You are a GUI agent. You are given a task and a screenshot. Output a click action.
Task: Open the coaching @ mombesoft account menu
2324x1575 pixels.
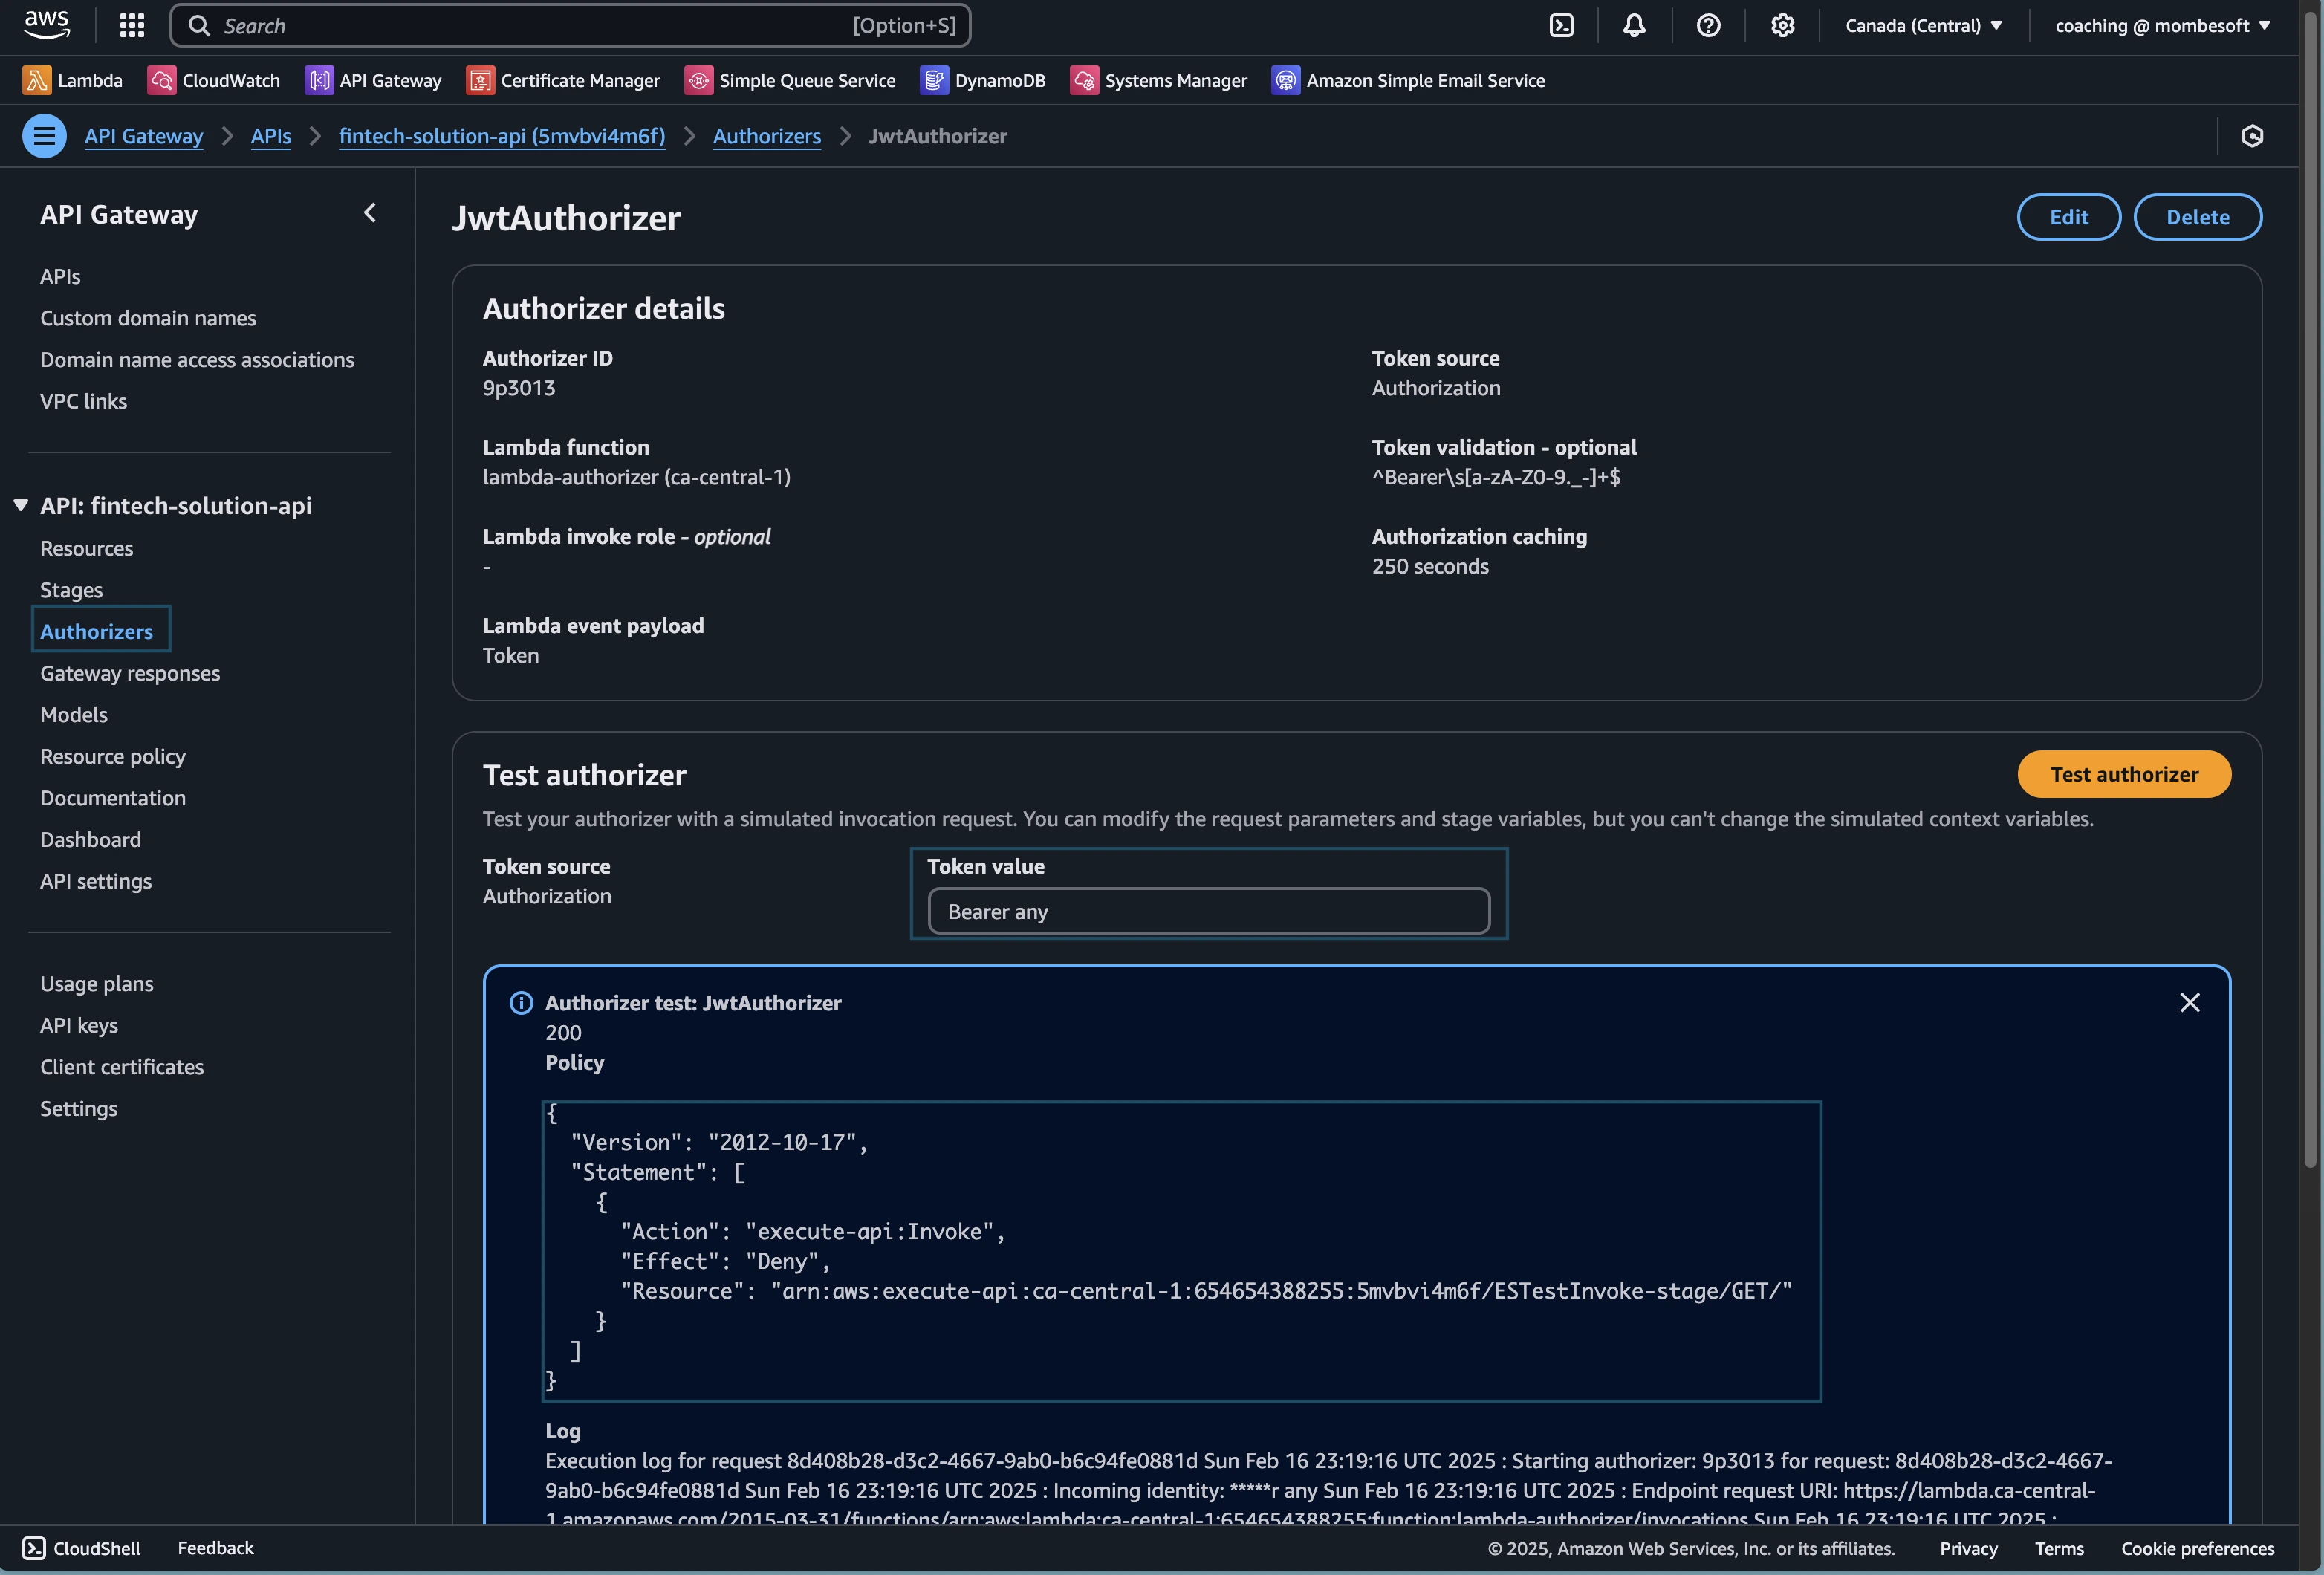(x=2162, y=25)
